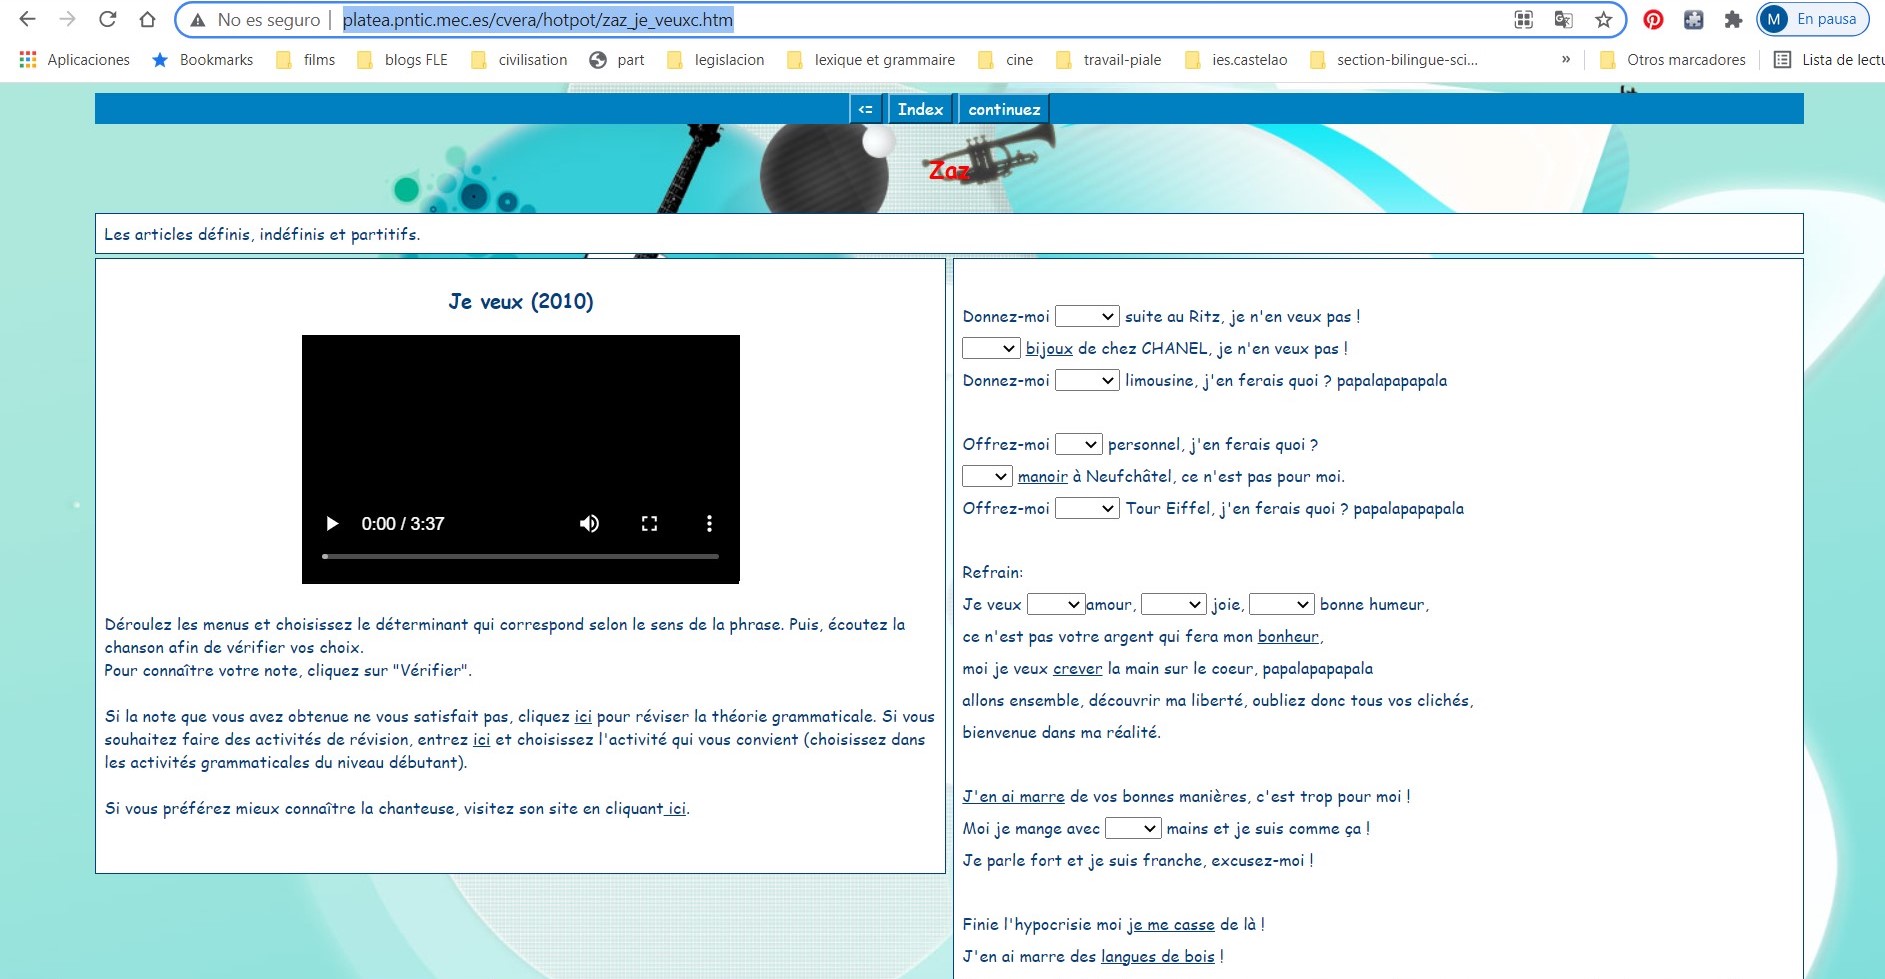Screen dimensions: 1885x979
Task: Open dropdown before 'suite au Ritz'
Action: (1087, 317)
